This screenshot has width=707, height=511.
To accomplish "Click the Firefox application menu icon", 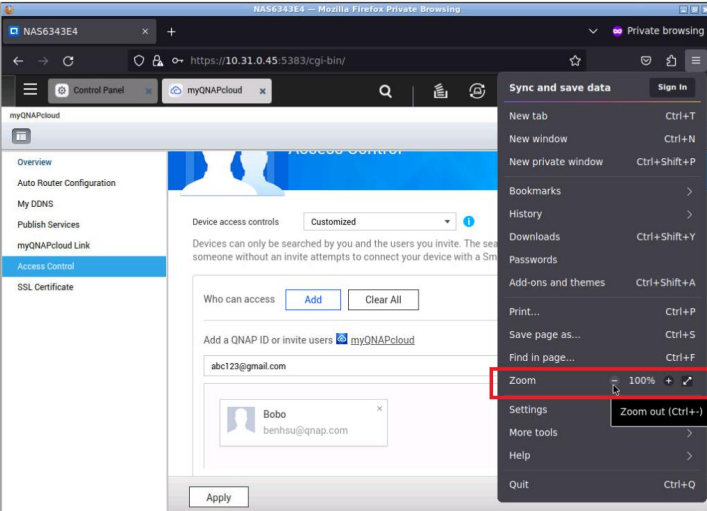I will [693, 61].
